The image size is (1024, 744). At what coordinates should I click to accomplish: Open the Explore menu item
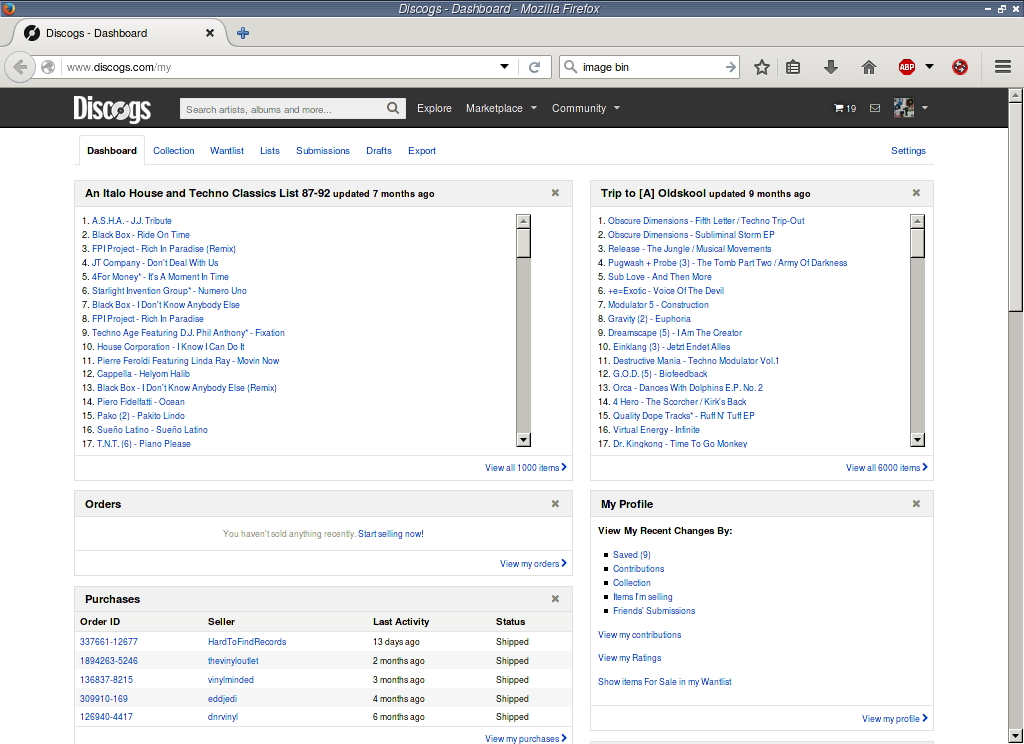pos(434,108)
